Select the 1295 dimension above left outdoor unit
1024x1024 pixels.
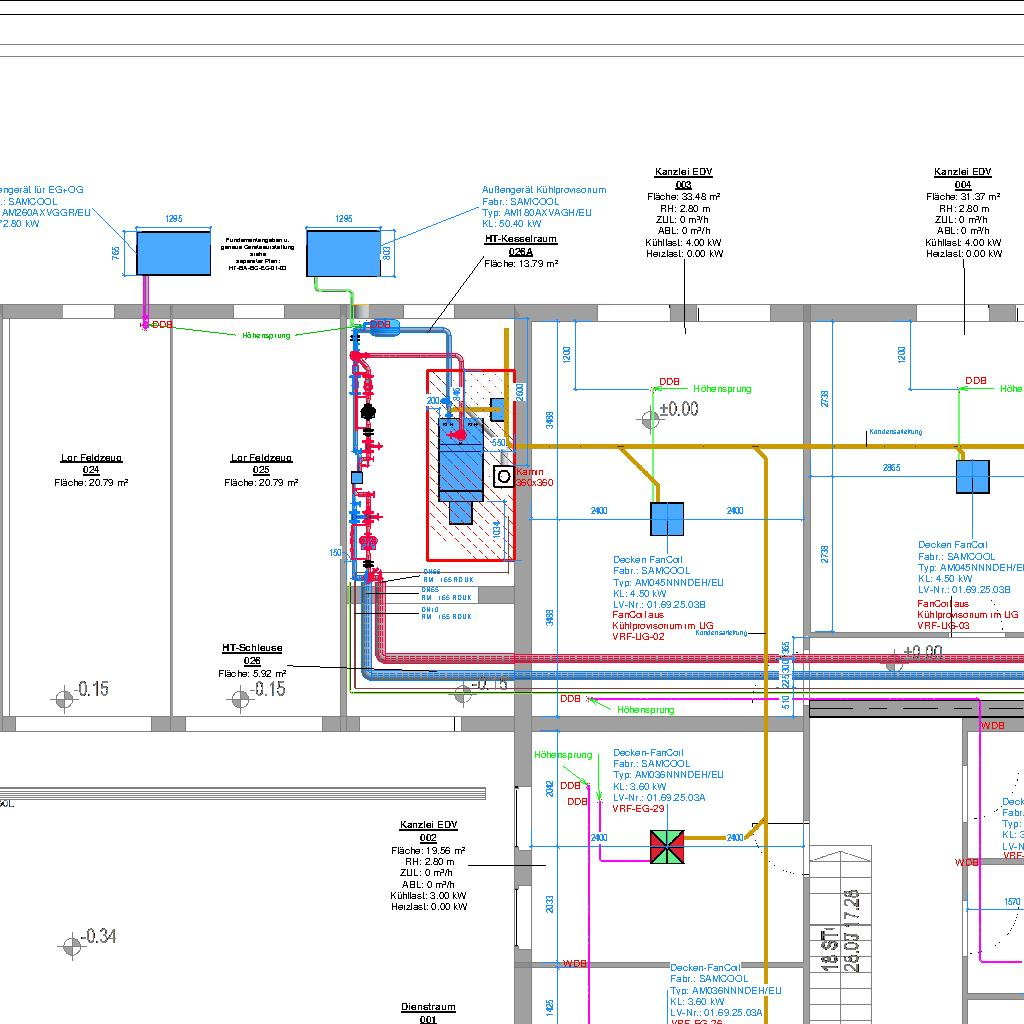pos(173,219)
